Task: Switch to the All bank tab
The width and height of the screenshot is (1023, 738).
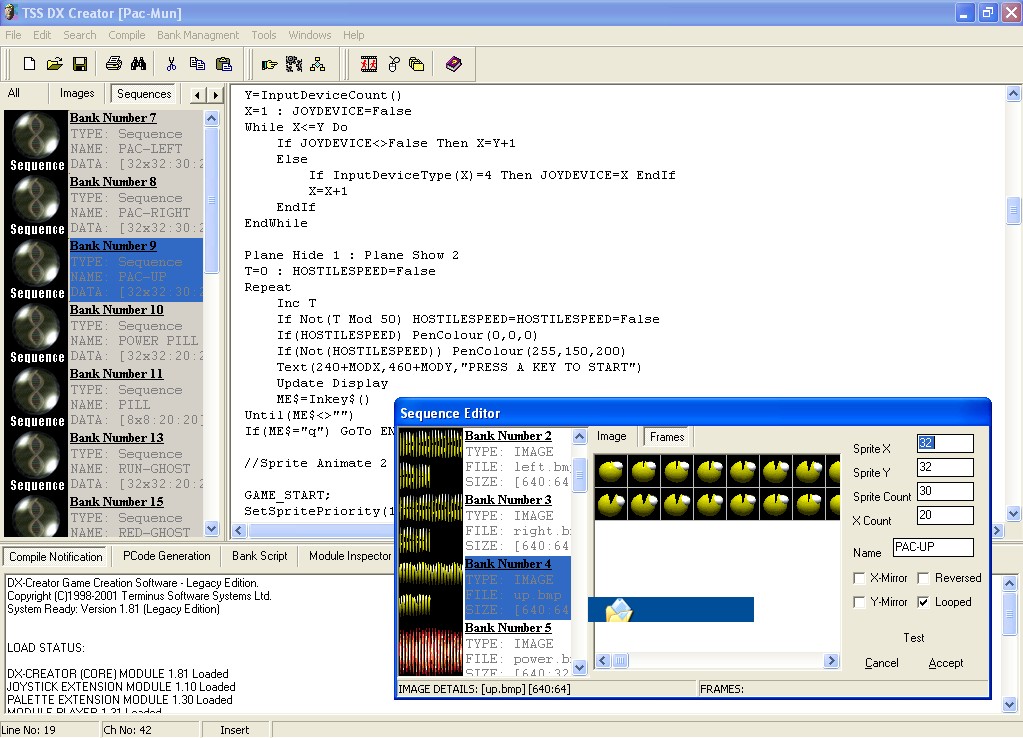Action: pos(14,93)
